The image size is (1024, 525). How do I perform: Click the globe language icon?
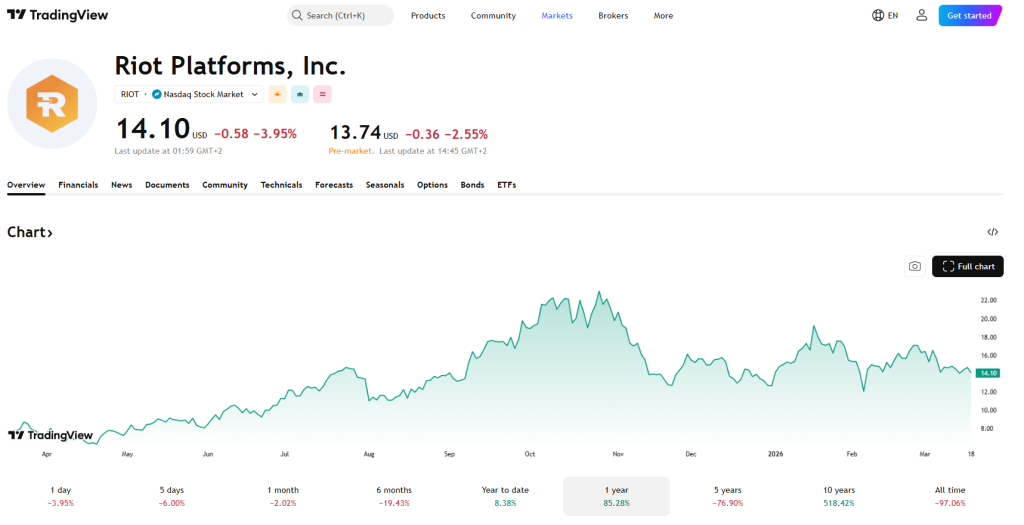point(878,15)
